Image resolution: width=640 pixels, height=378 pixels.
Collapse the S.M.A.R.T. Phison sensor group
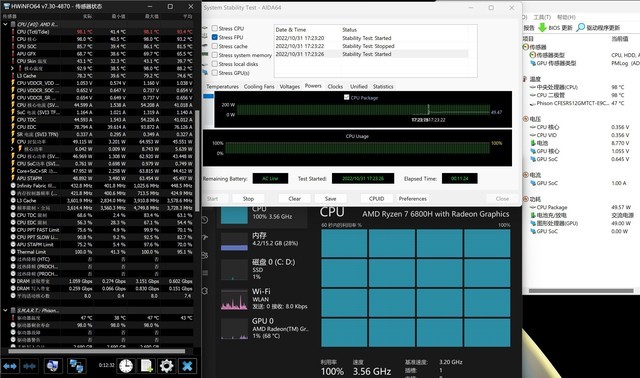pyautogui.click(x=5, y=310)
